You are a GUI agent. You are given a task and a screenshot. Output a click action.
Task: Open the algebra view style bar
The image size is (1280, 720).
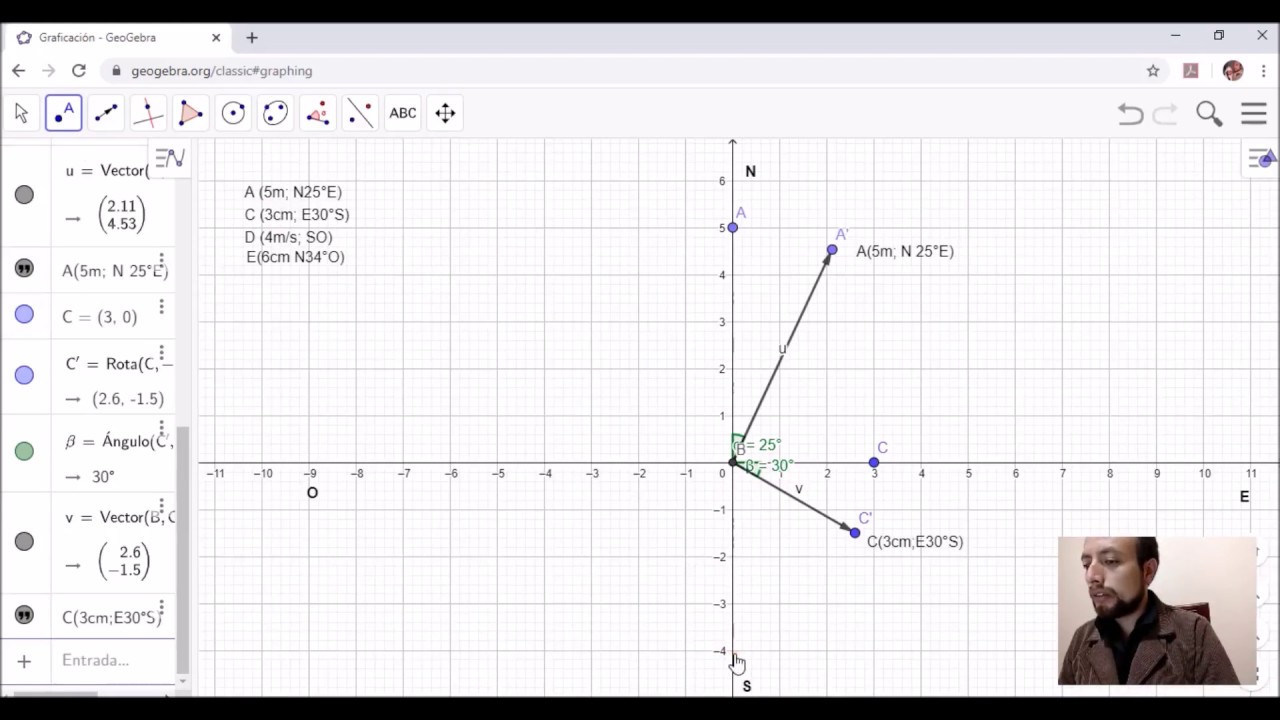(x=170, y=158)
